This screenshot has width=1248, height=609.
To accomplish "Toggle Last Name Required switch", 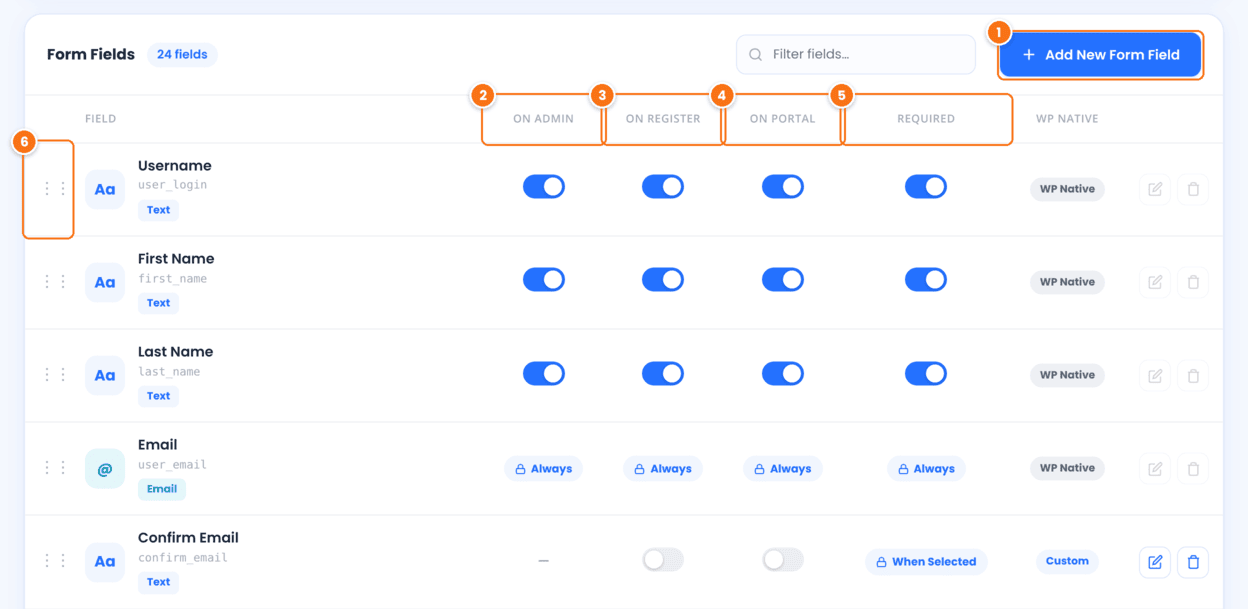I will [926, 373].
